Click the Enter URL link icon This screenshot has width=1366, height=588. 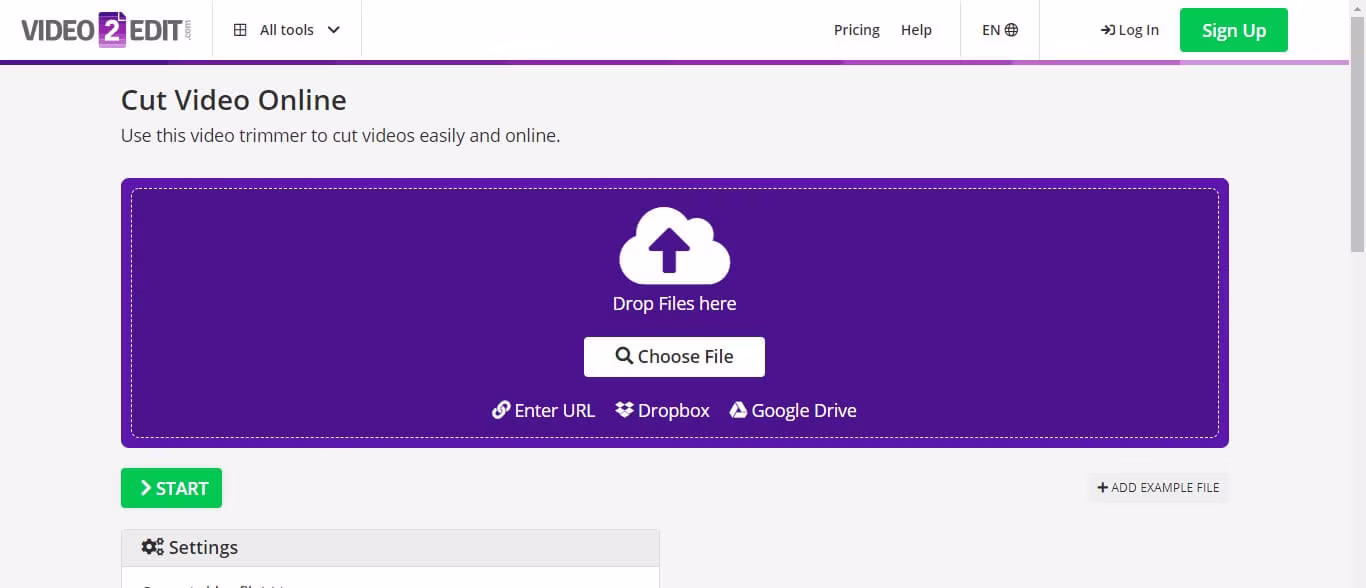501,410
